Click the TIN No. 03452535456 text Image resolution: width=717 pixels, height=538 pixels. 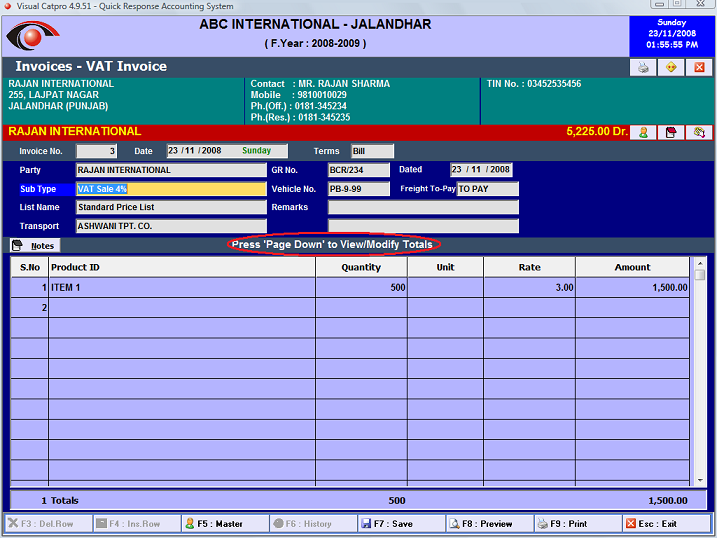(x=534, y=84)
